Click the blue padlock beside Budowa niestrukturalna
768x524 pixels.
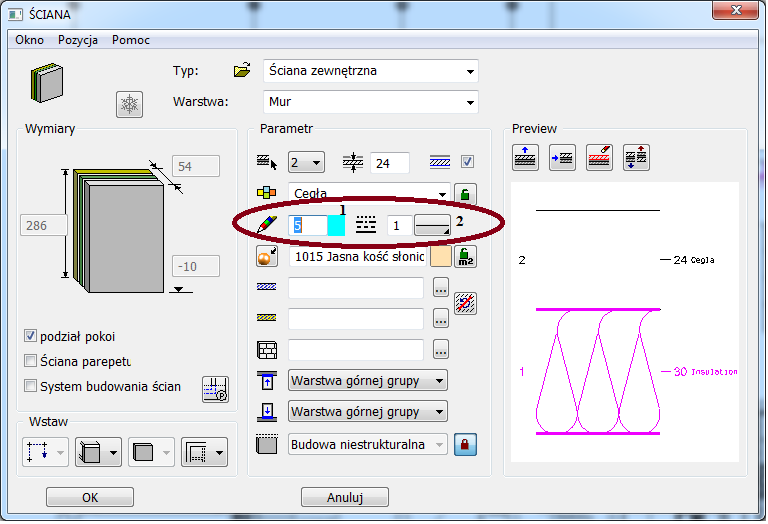click(465, 444)
